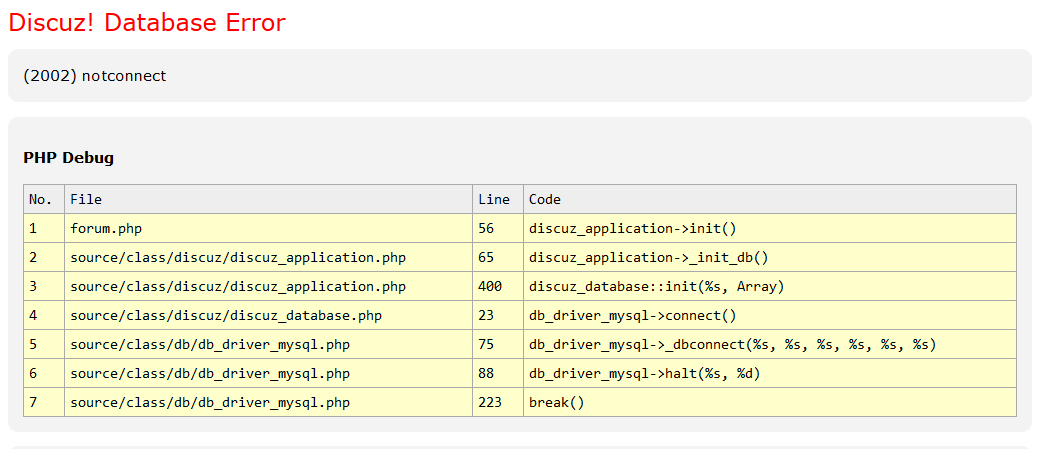The height and width of the screenshot is (449, 1038).
Task: Click line number 65 cell
Action: coord(498,258)
